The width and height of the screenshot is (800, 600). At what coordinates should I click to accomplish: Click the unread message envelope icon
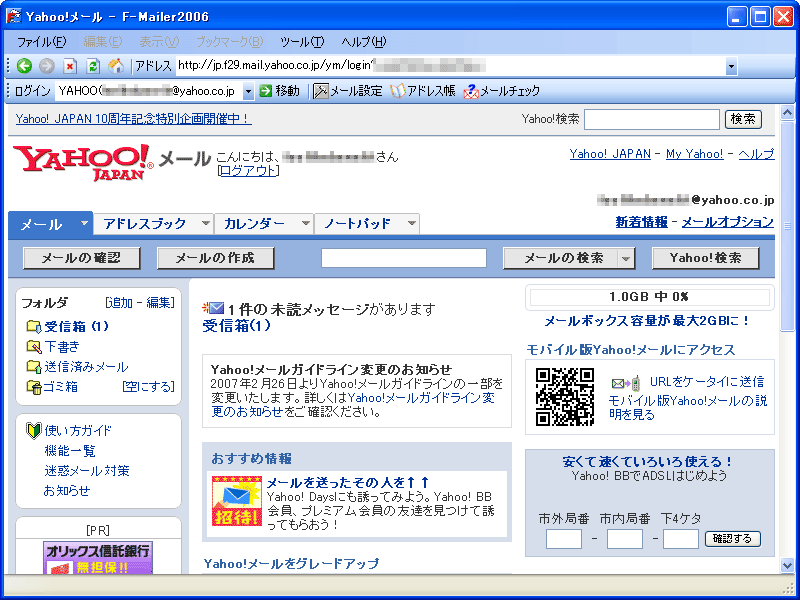tap(214, 308)
